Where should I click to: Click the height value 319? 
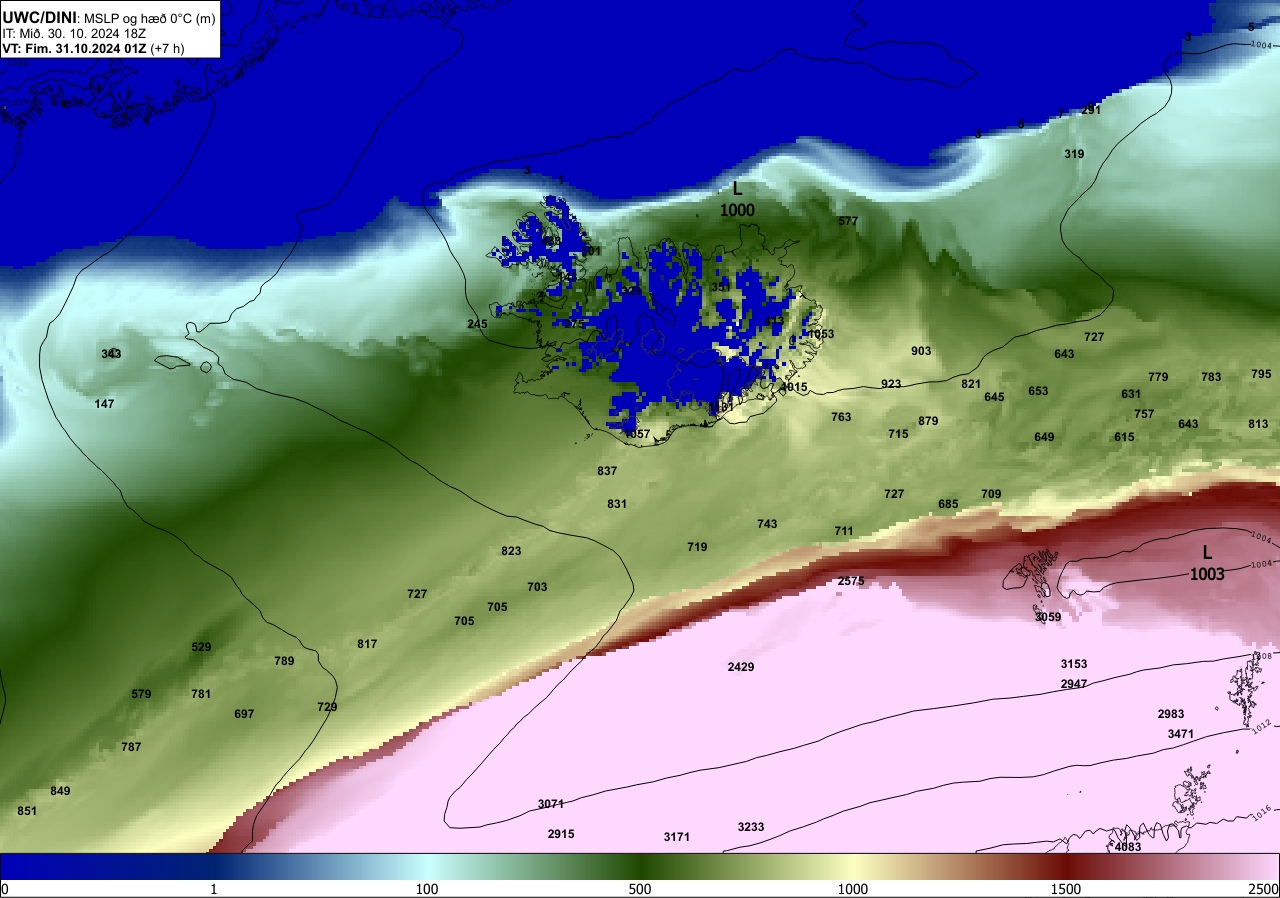(1074, 154)
